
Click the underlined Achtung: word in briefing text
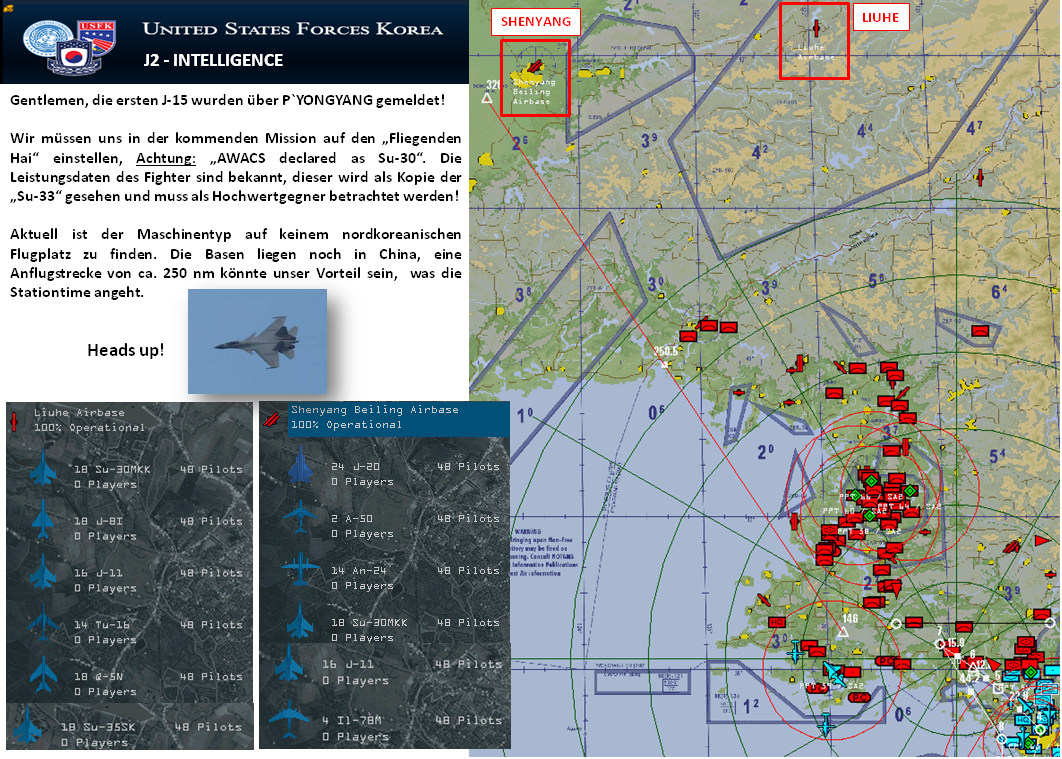(166, 158)
